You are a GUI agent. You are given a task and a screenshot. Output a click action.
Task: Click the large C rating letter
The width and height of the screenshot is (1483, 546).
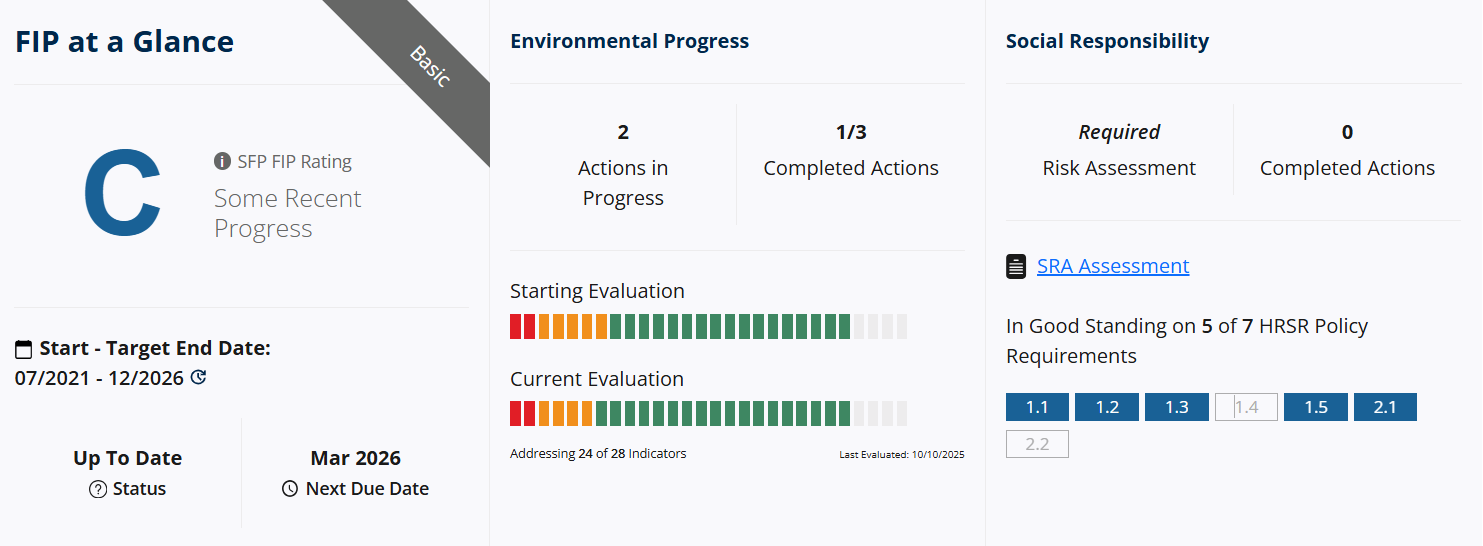[x=122, y=195]
